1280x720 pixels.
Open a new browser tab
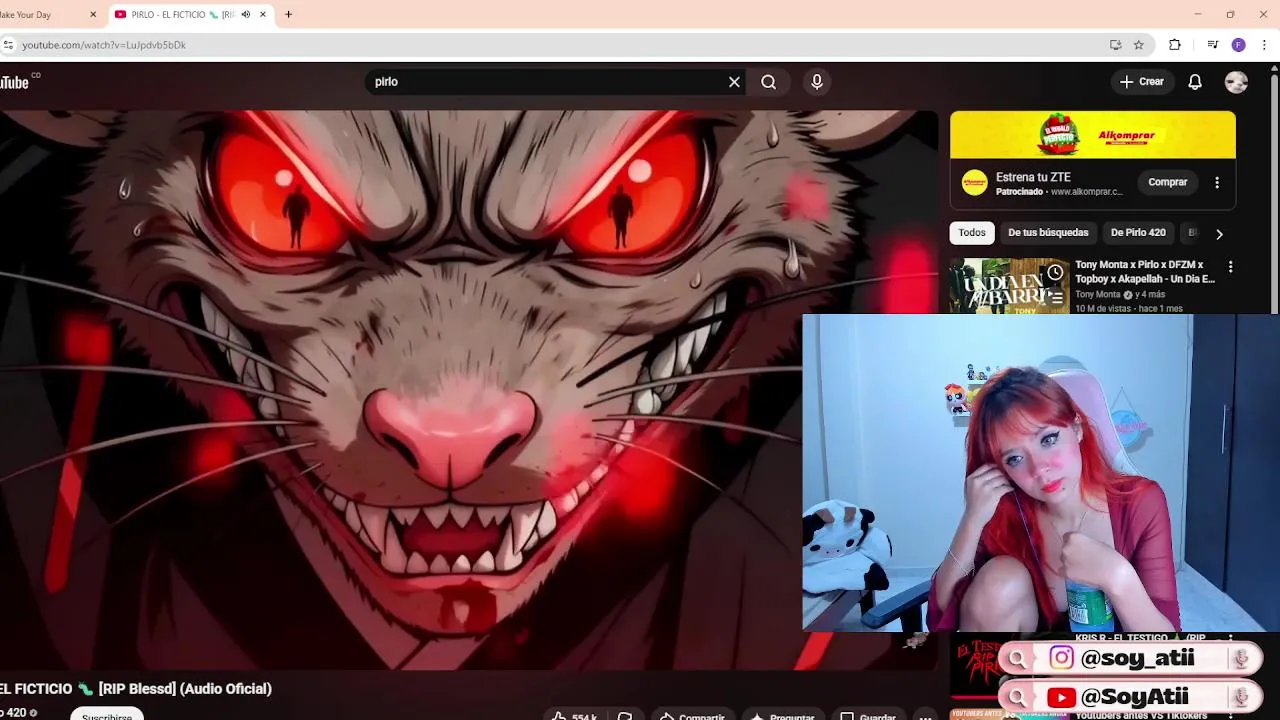tap(288, 14)
